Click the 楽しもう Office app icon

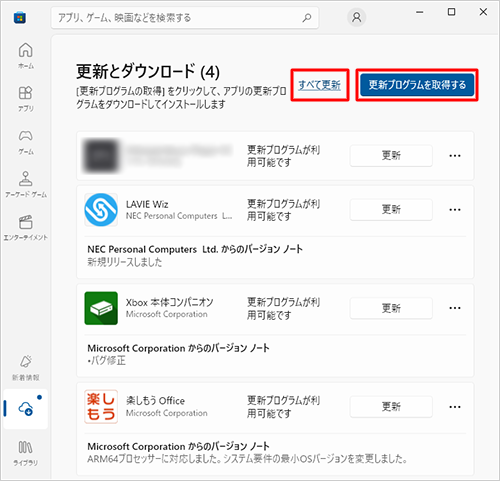tap(101, 406)
